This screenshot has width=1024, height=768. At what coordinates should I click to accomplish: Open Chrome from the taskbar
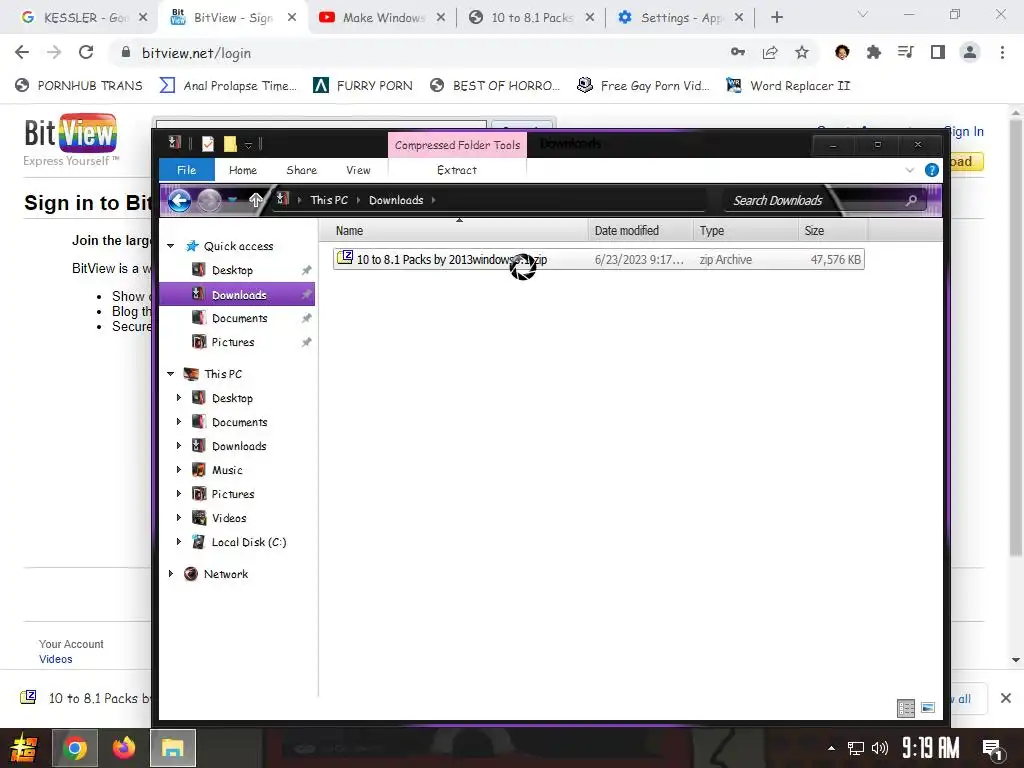75,748
